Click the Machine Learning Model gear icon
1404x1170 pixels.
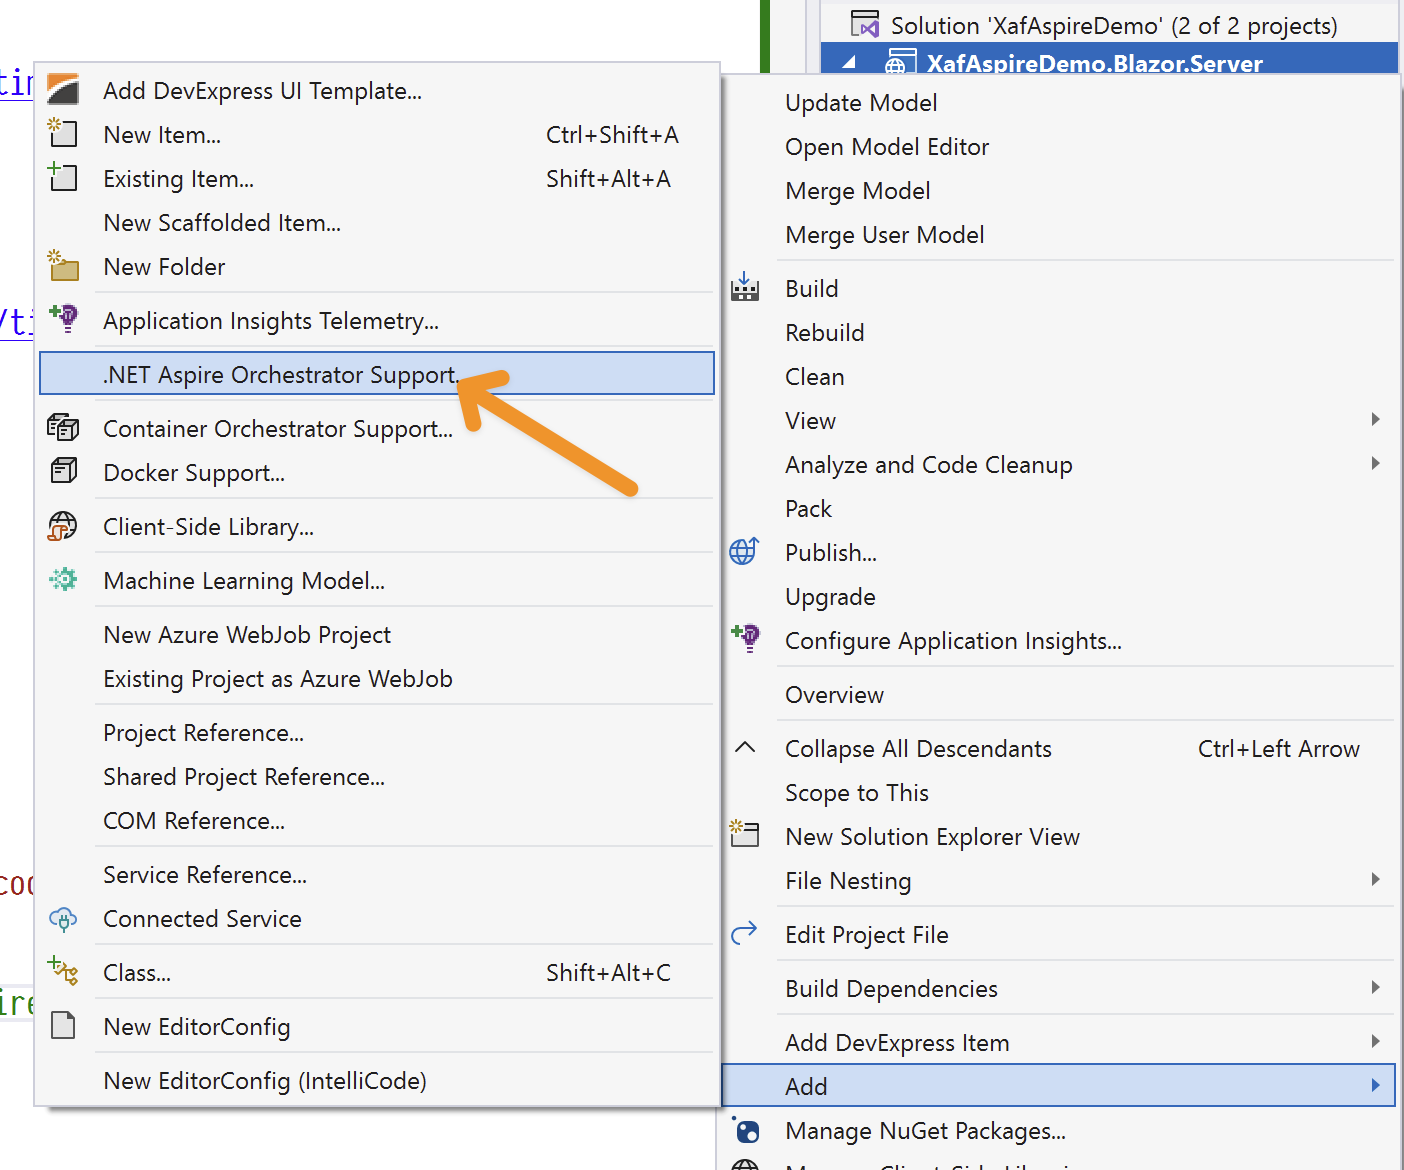(x=63, y=580)
